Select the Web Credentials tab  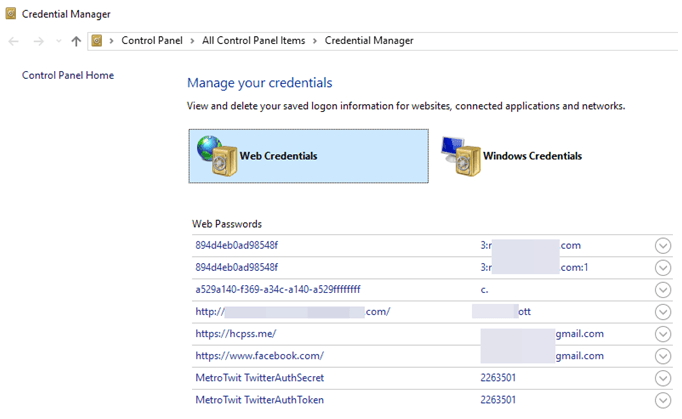click(x=308, y=156)
